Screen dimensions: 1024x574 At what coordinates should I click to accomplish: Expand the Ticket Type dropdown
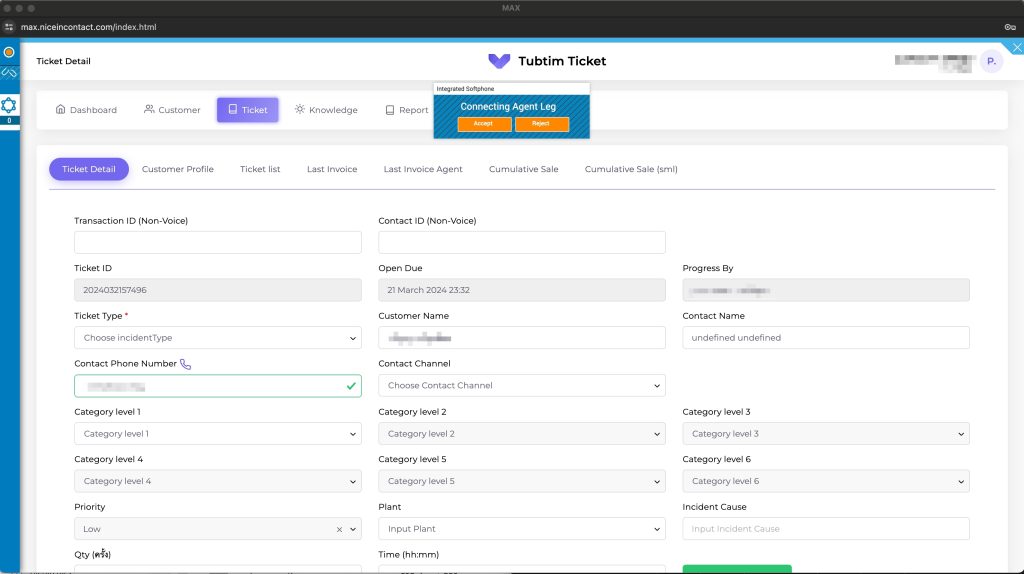tap(217, 338)
